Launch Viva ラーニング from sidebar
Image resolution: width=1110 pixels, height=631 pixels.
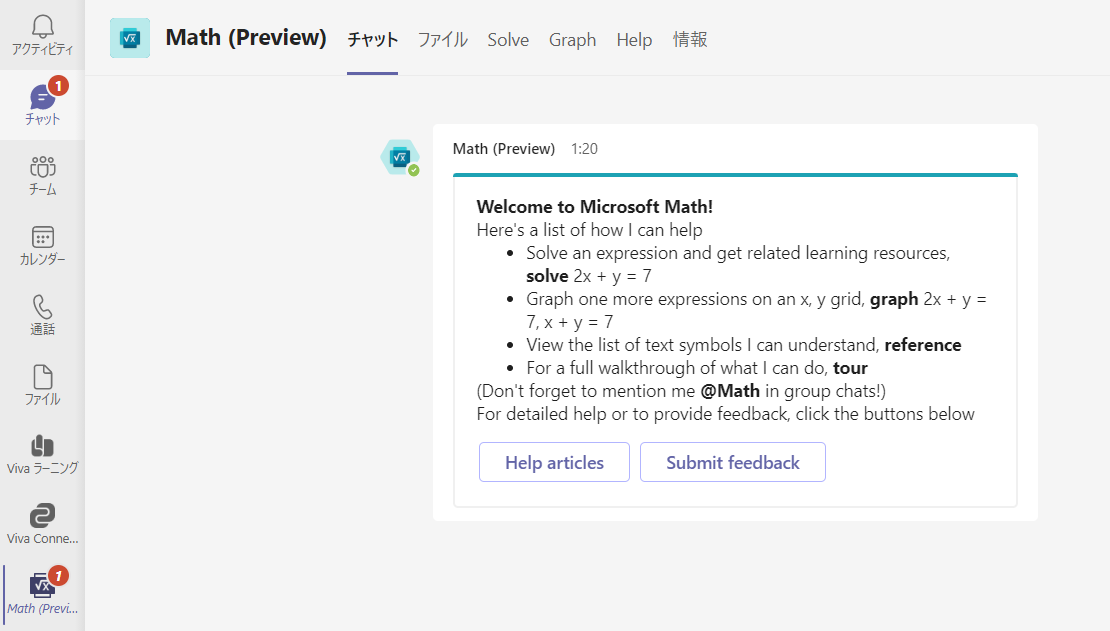coord(42,448)
